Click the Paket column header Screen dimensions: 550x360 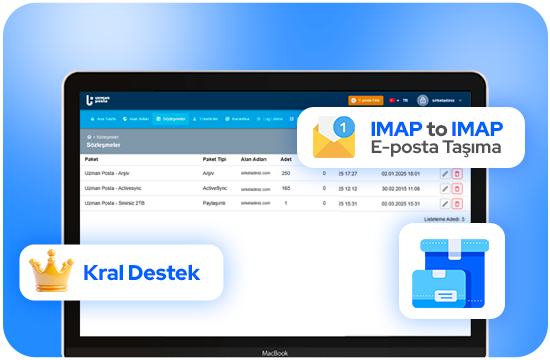pos(91,159)
